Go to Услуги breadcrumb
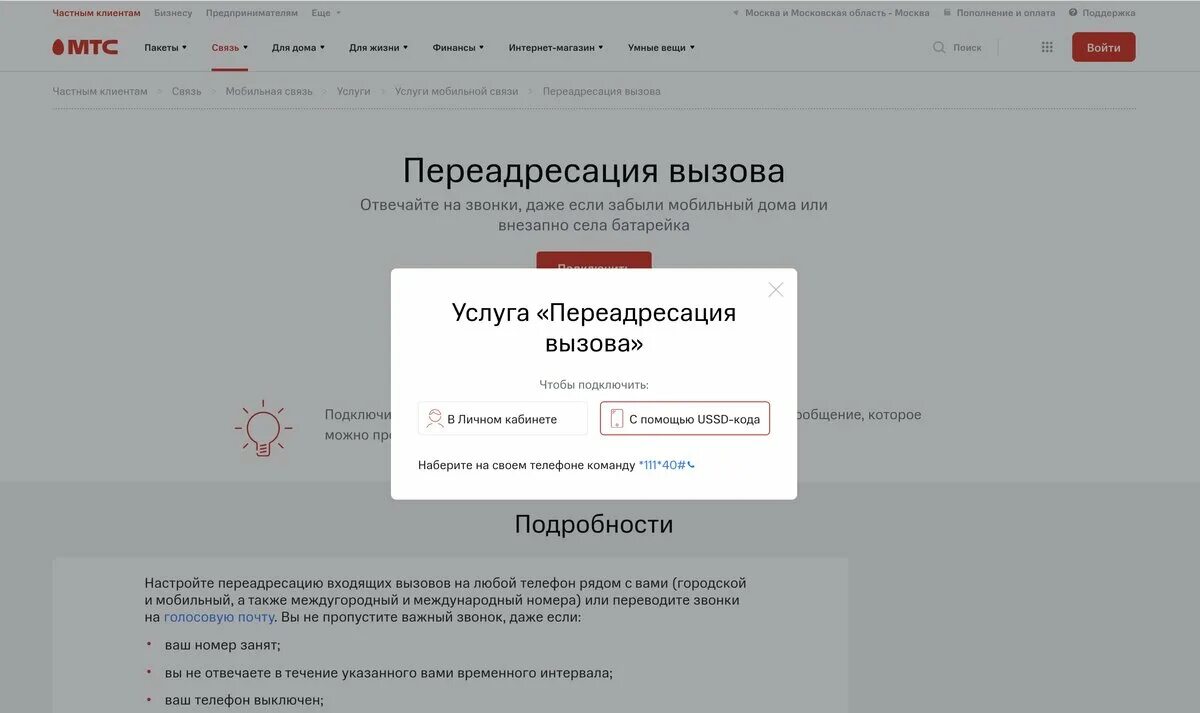 [354, 91]
